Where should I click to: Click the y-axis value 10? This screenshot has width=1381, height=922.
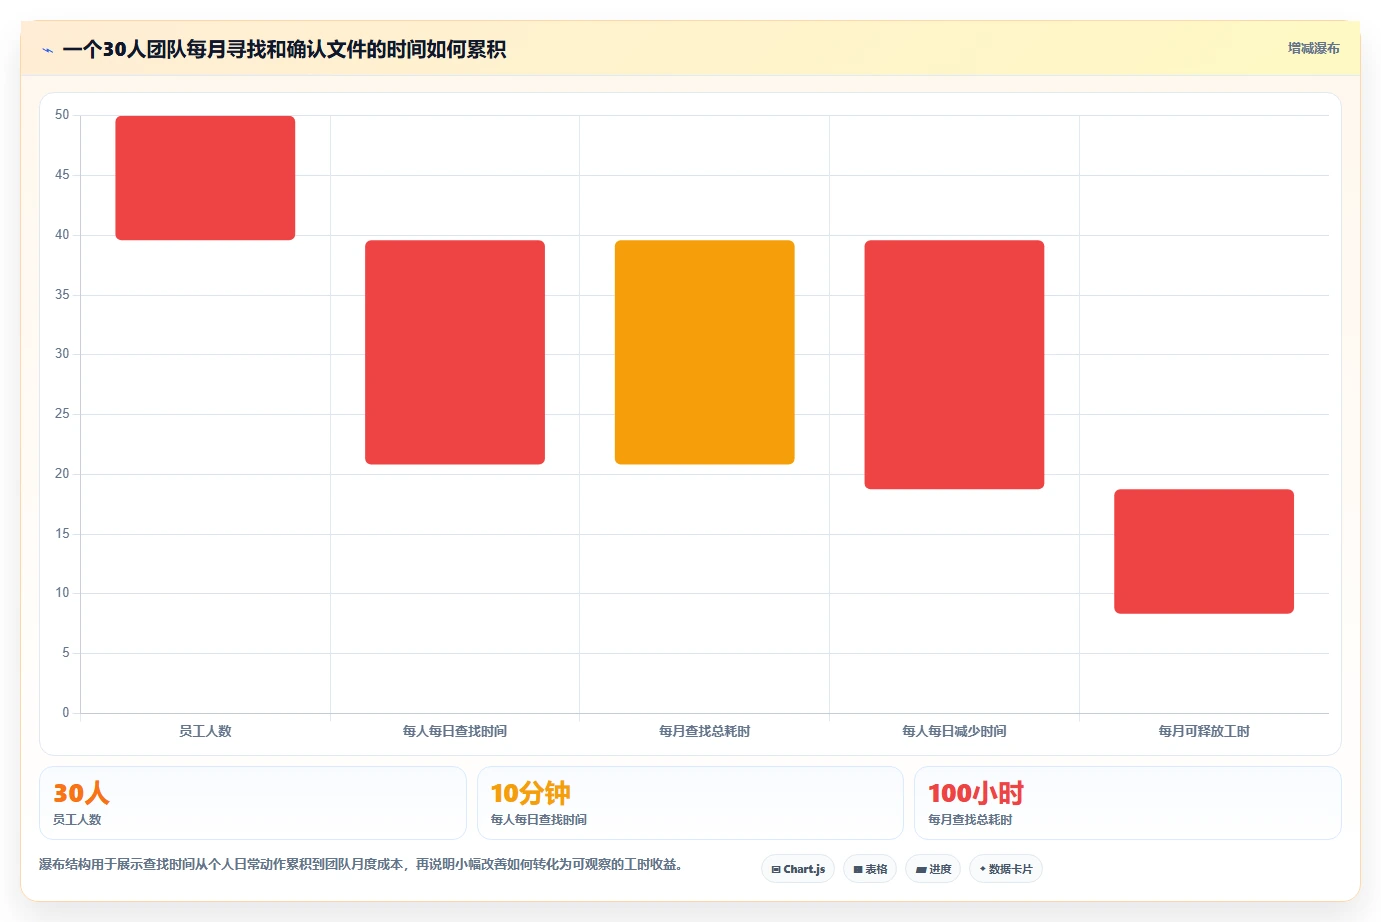[62, 593]
